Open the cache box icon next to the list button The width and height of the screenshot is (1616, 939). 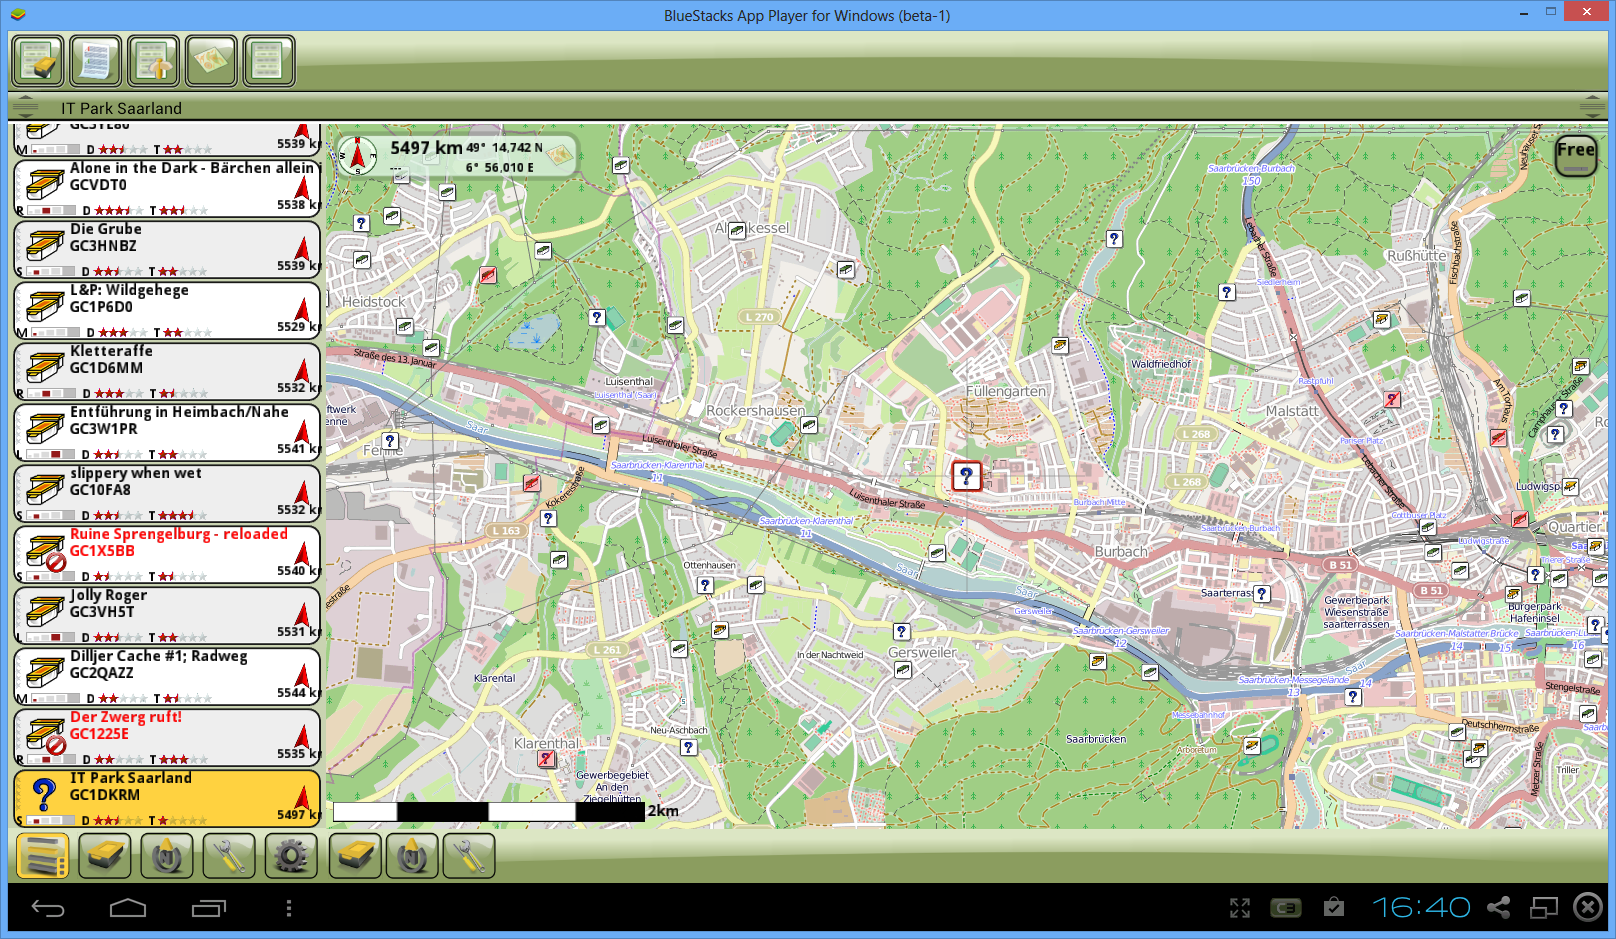(x=105, y=856)
